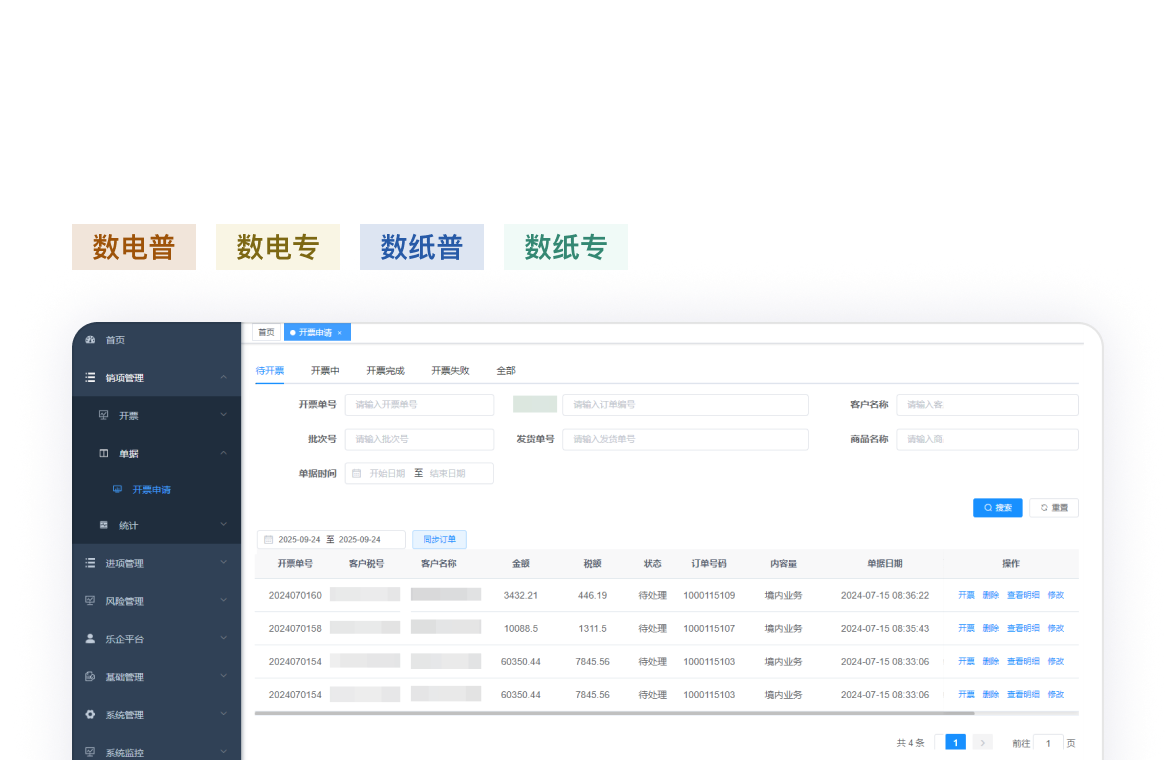Click 修改 link for order 2024070158

tap(1056, 628)
